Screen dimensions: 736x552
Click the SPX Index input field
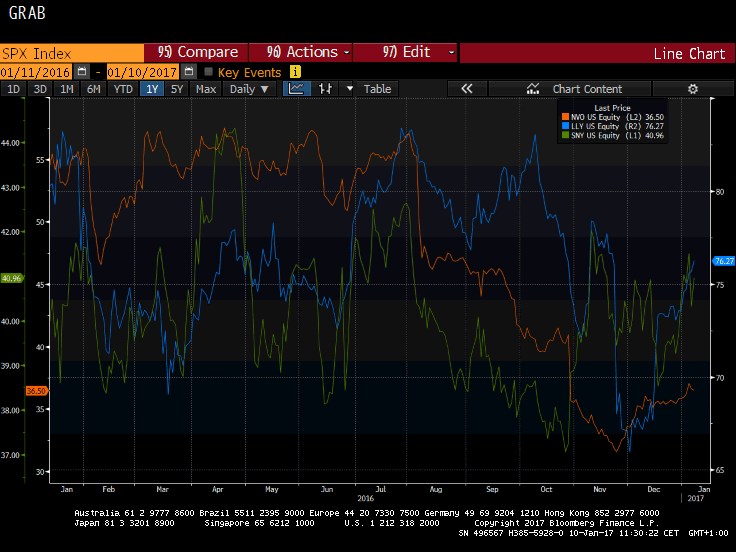pyautogui.click(x=70, y=53)
